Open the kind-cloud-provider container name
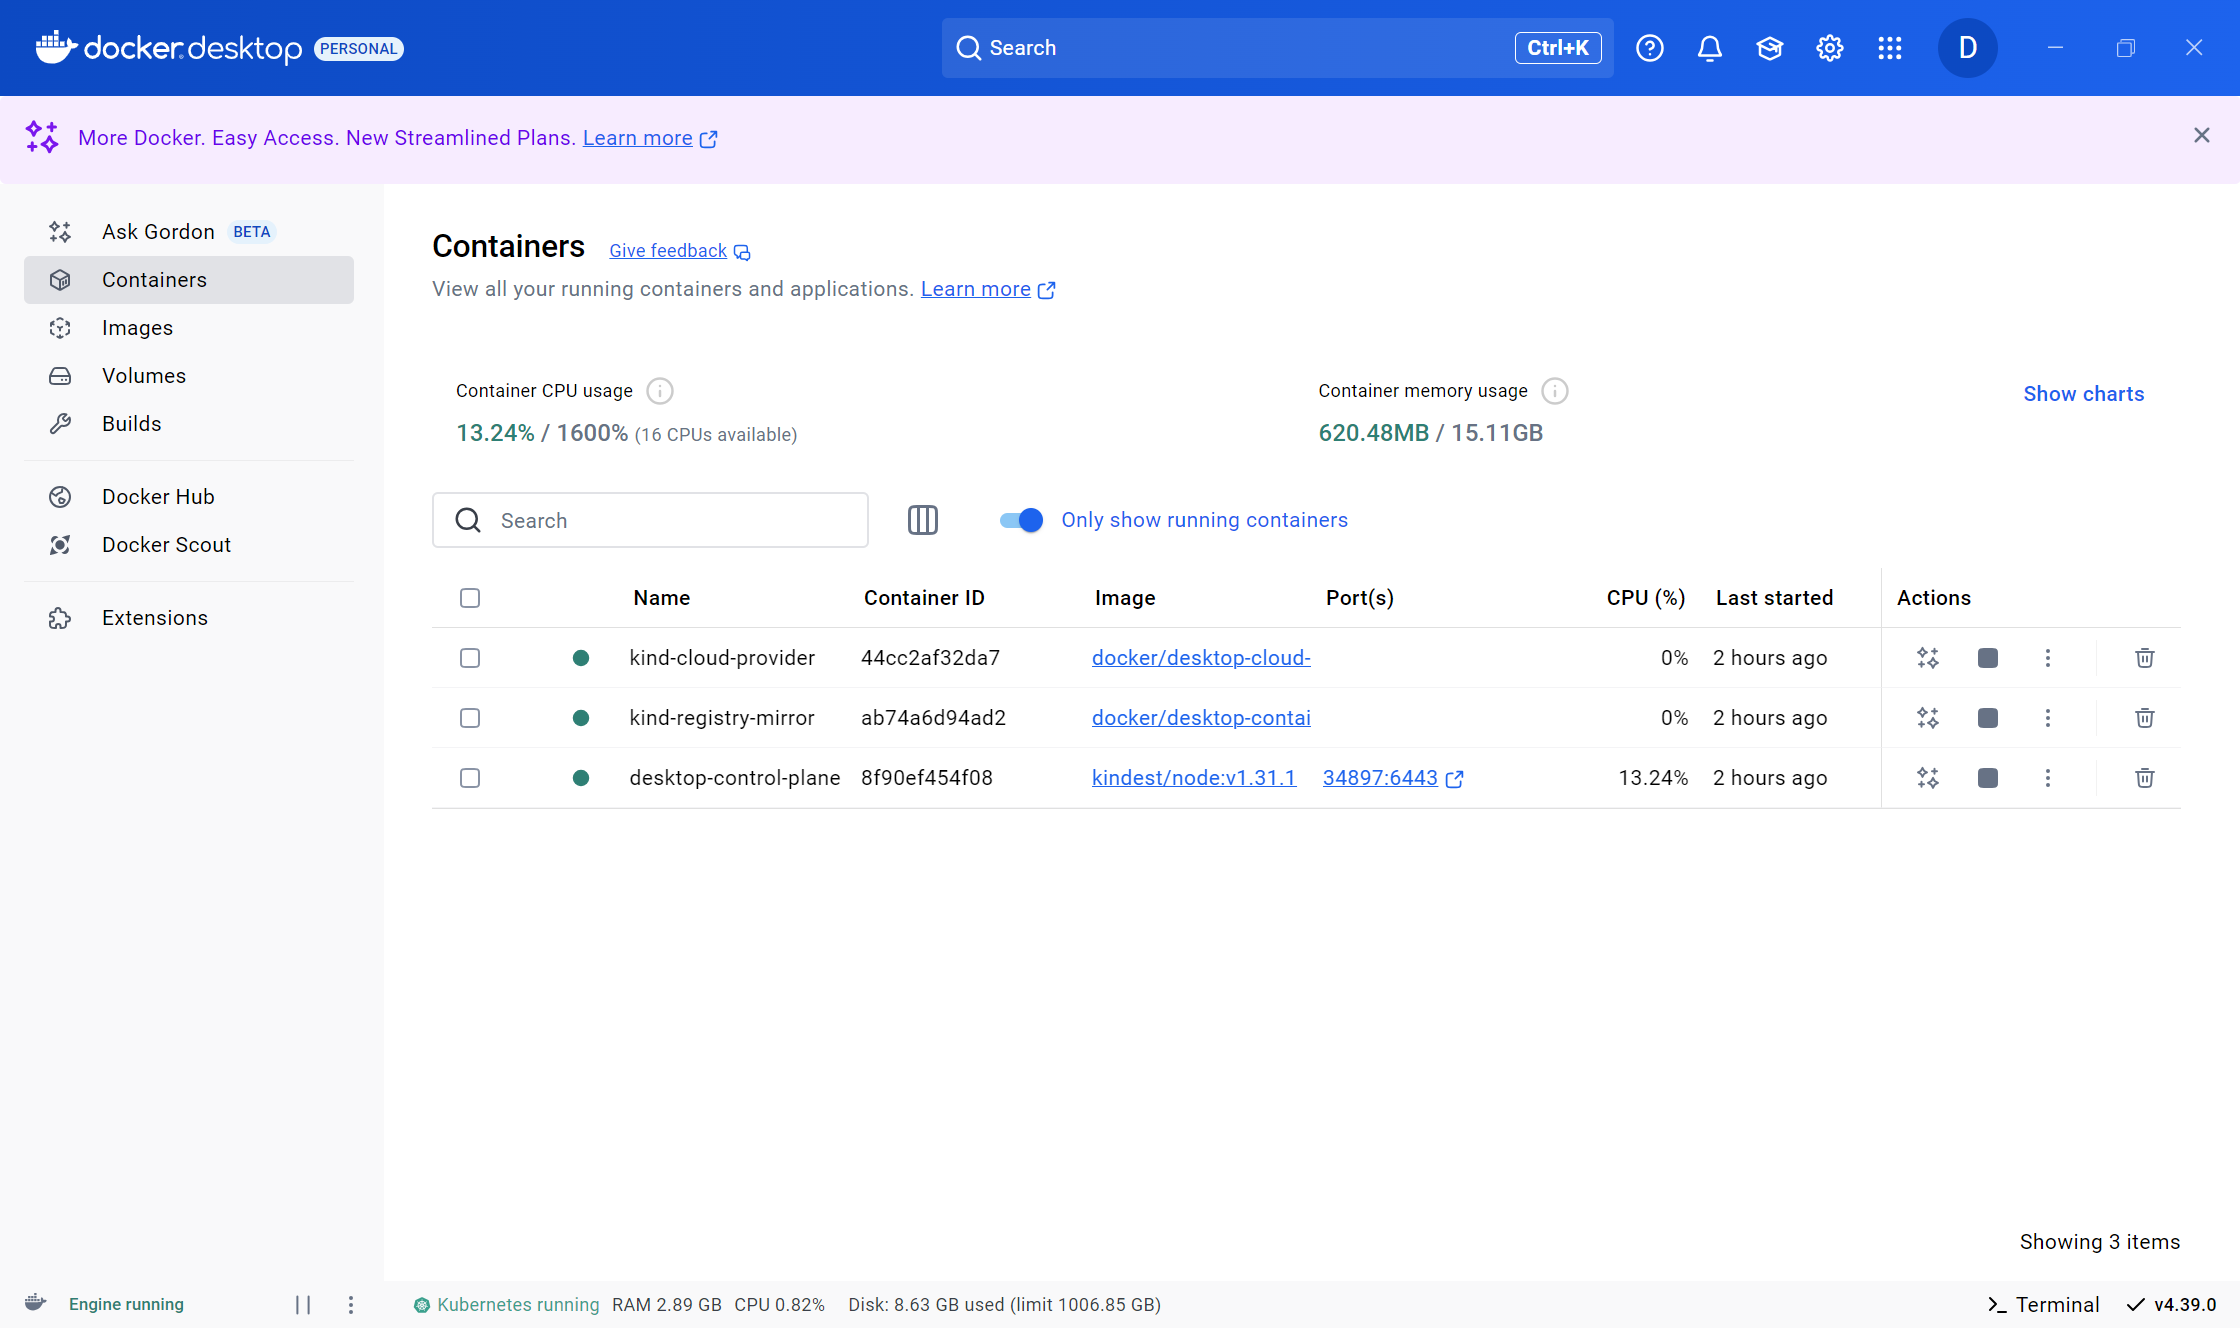Viewport: 2240px width, 1328px height. (x=722, y=658)
